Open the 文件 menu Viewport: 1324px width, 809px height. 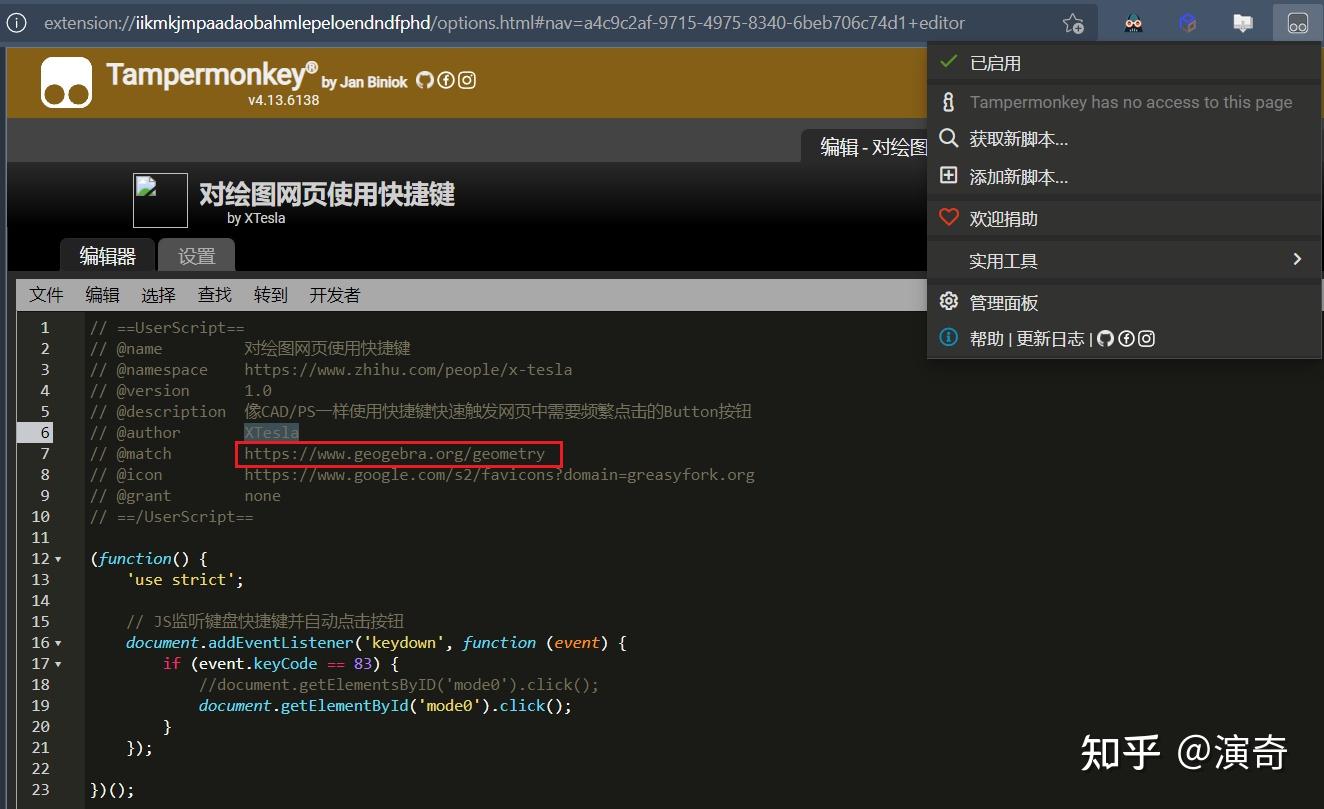46,295
